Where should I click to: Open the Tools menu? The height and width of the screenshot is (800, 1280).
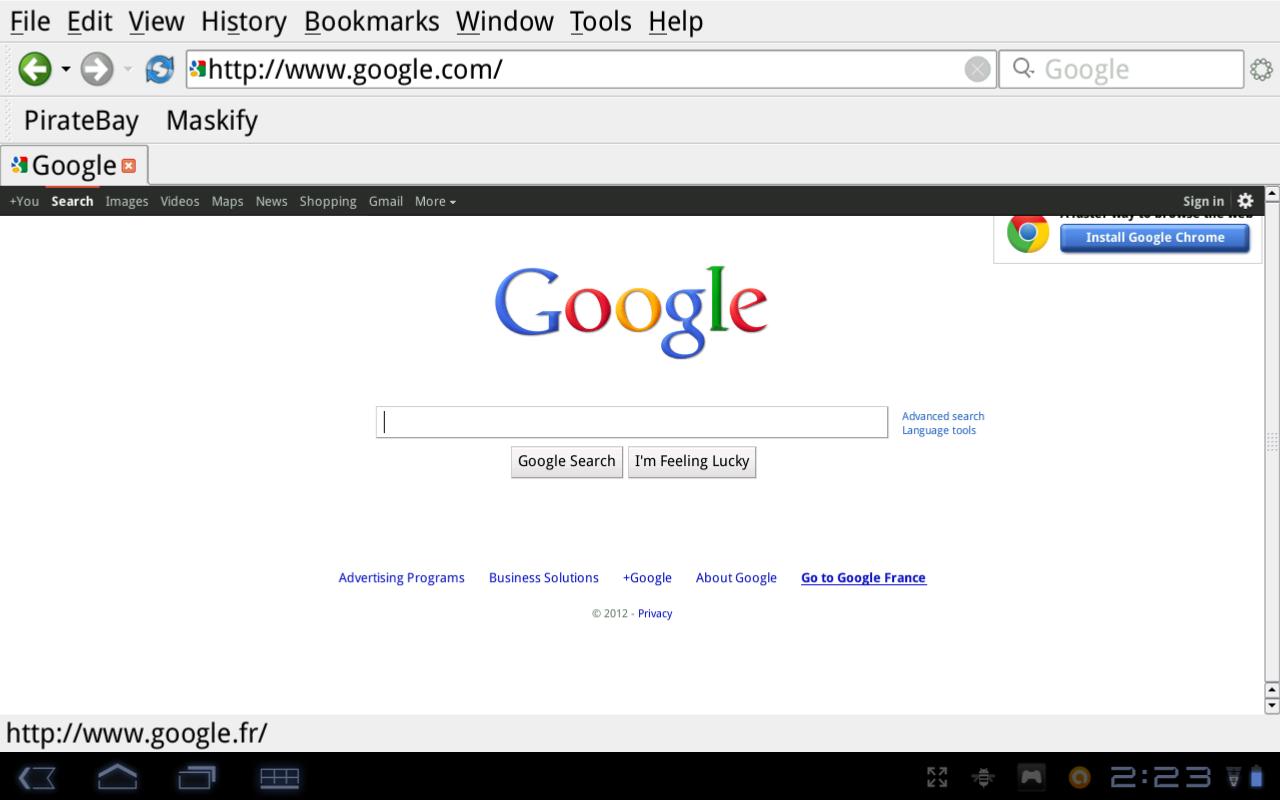point(601,21)
